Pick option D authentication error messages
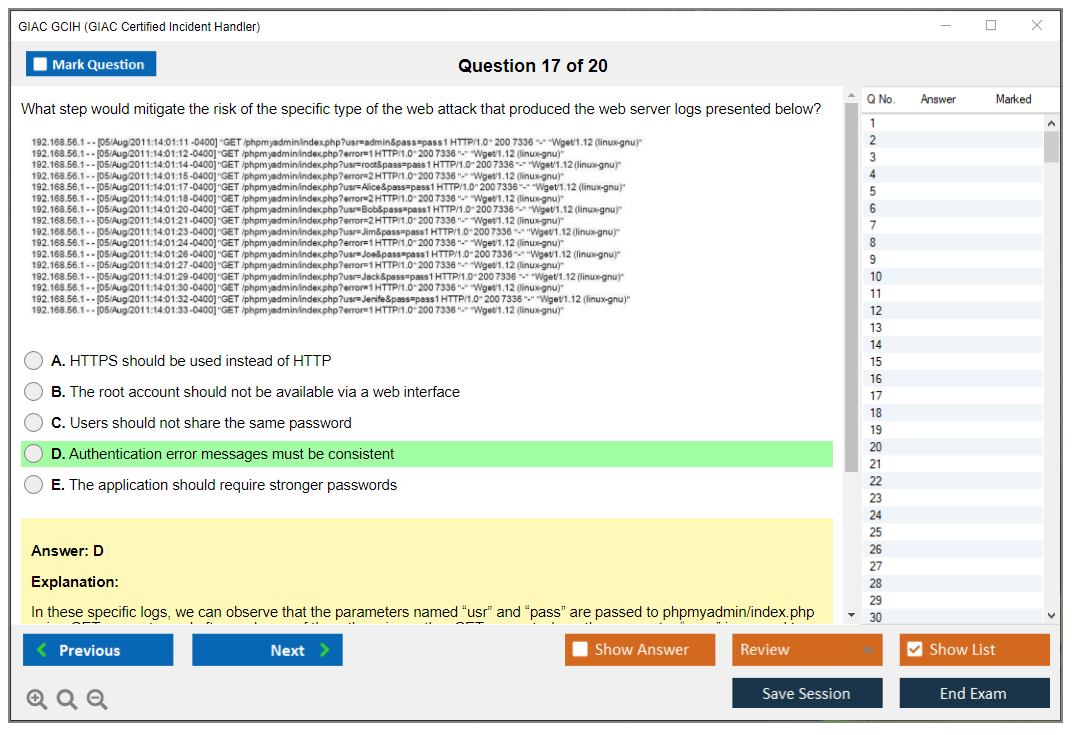Screen dimensions: 1075x735 coord(34,454)
